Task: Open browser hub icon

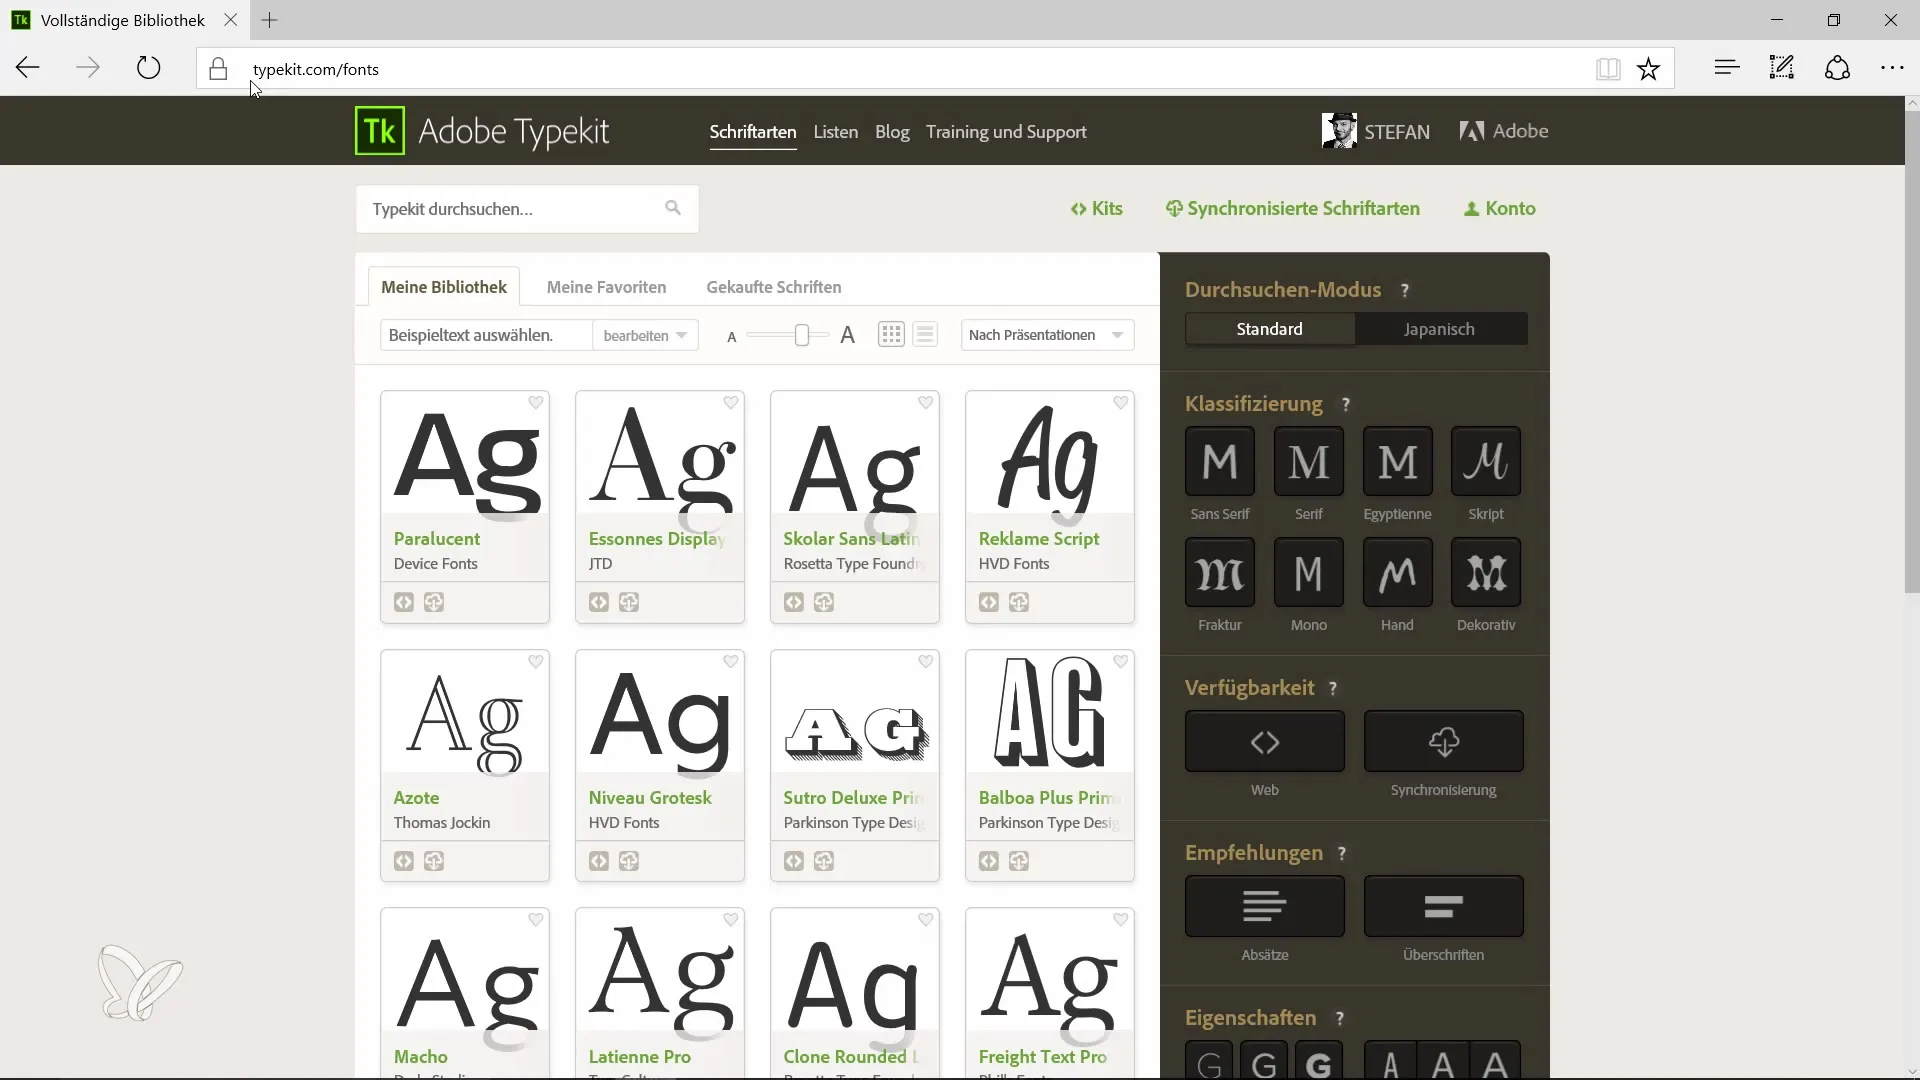Action: click(1727, 68)
